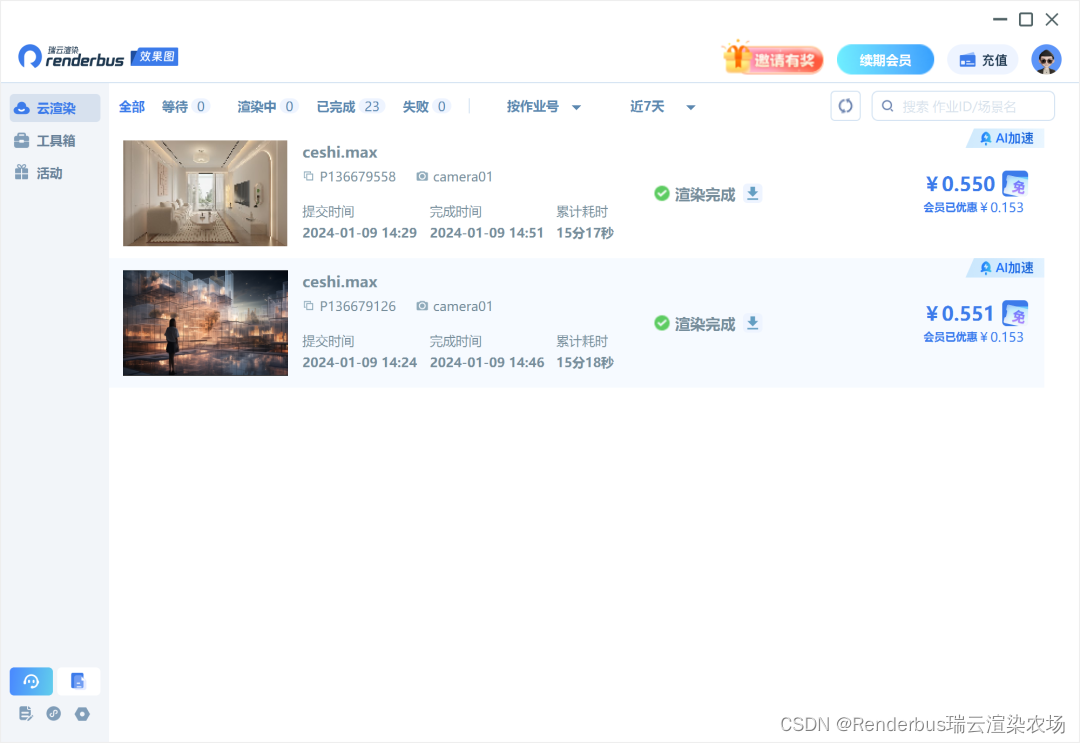Click the 续期会员 button
Viewport: 1080px width, 743px height.
[885, 60]
